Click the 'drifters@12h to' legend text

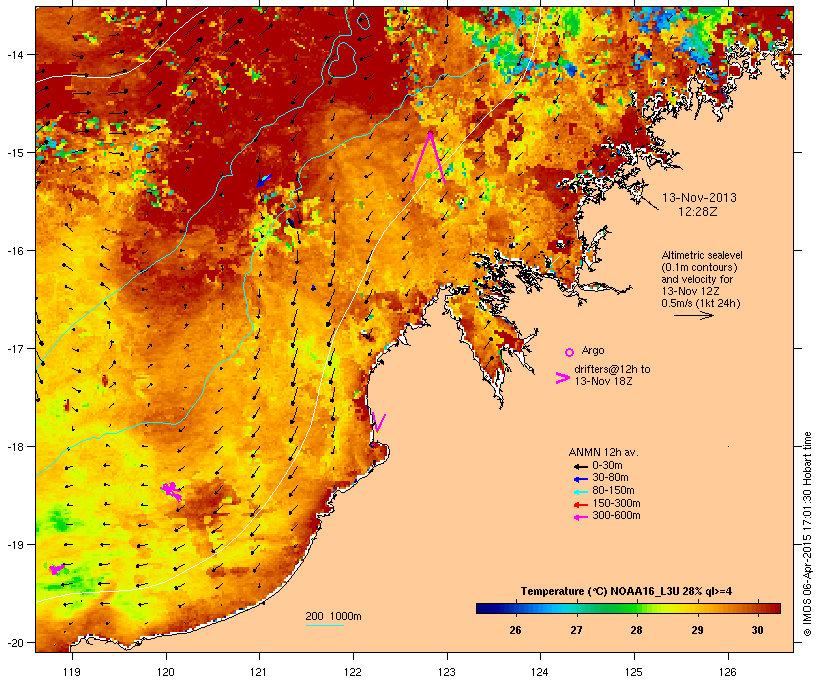612,369
